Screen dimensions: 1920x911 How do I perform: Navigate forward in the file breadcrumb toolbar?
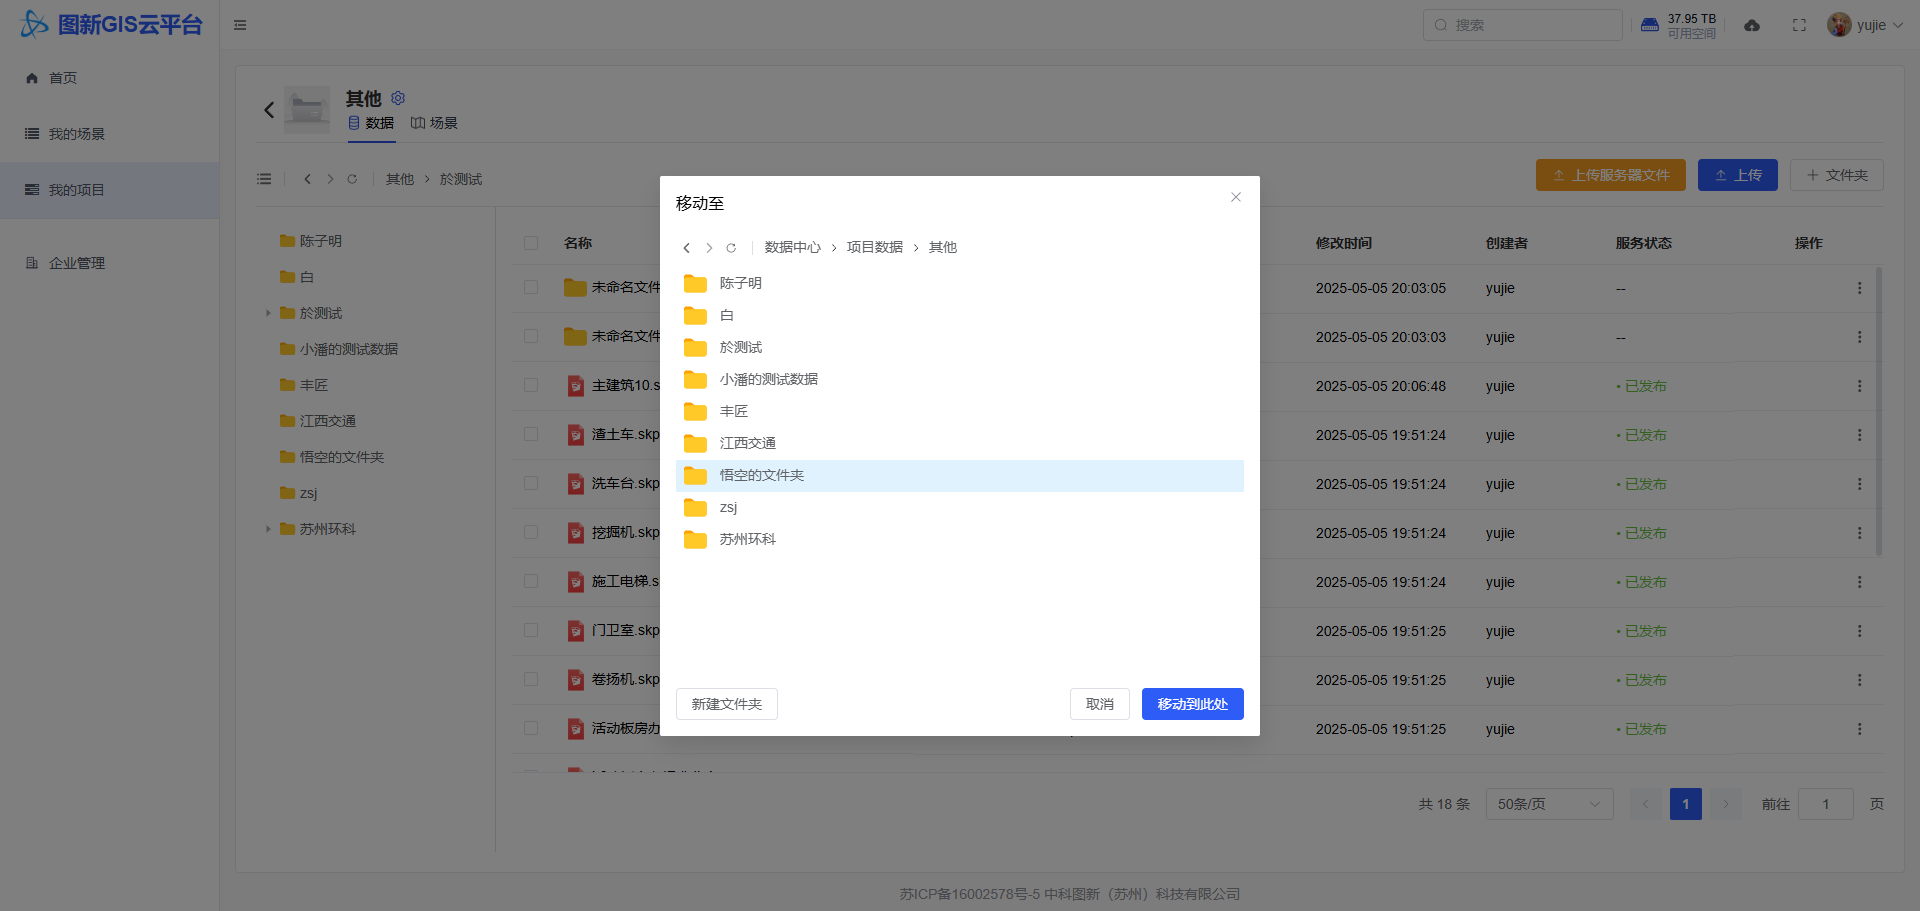pos(330,179)
